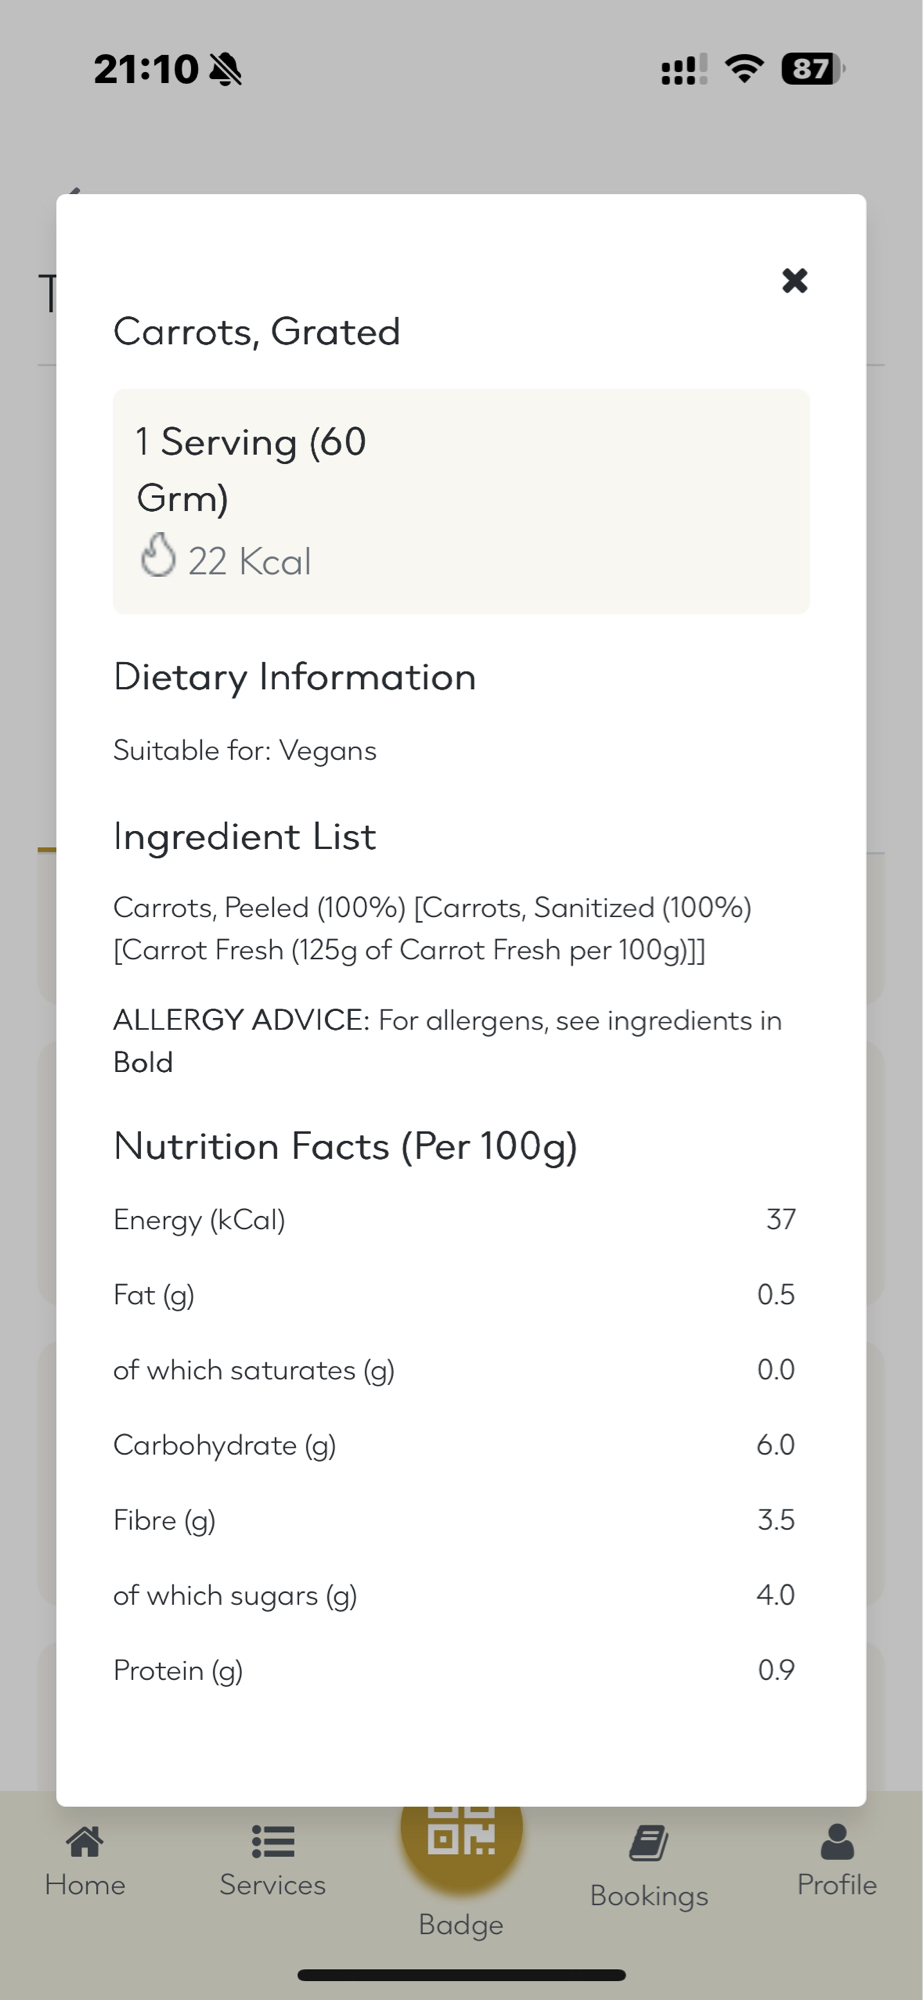Tap the Suitable for: Vegans text

245,751
